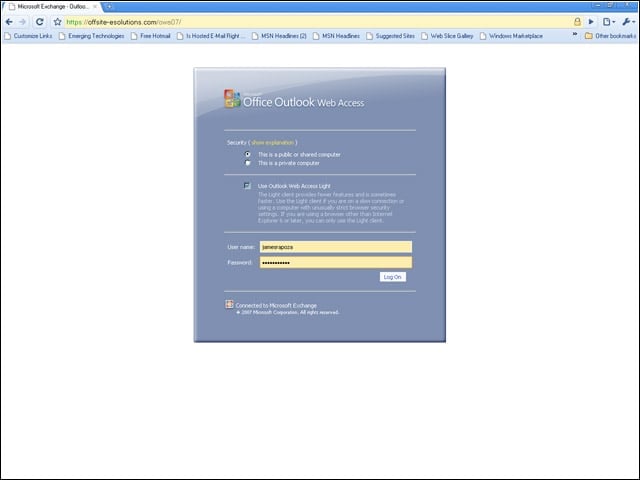This screenshot has width=640, height=480.
Task: Bookmark this page with the star icon
Action: [58, 22]
